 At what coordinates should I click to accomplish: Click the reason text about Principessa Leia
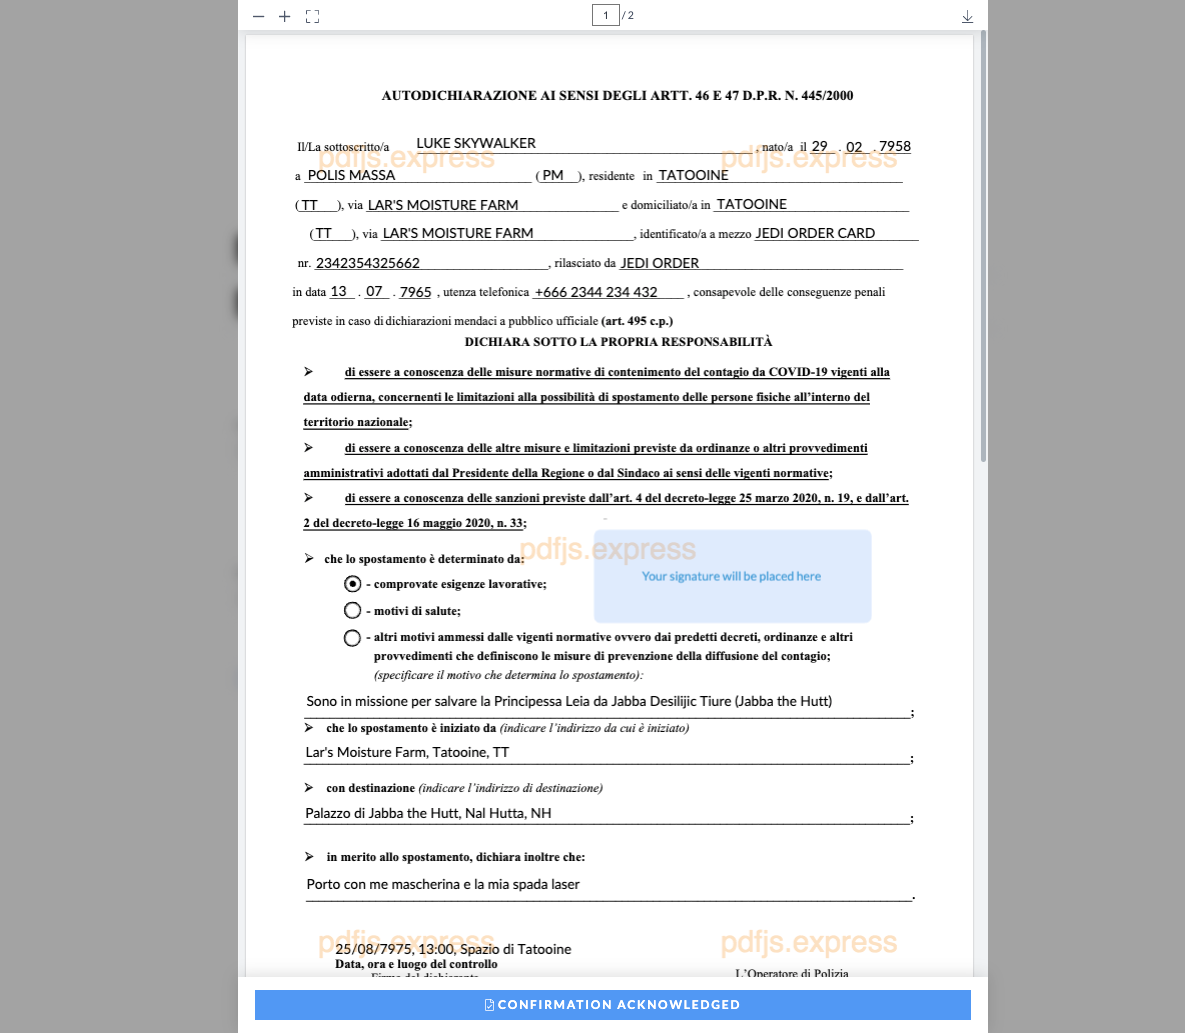(x=569, y=701)
